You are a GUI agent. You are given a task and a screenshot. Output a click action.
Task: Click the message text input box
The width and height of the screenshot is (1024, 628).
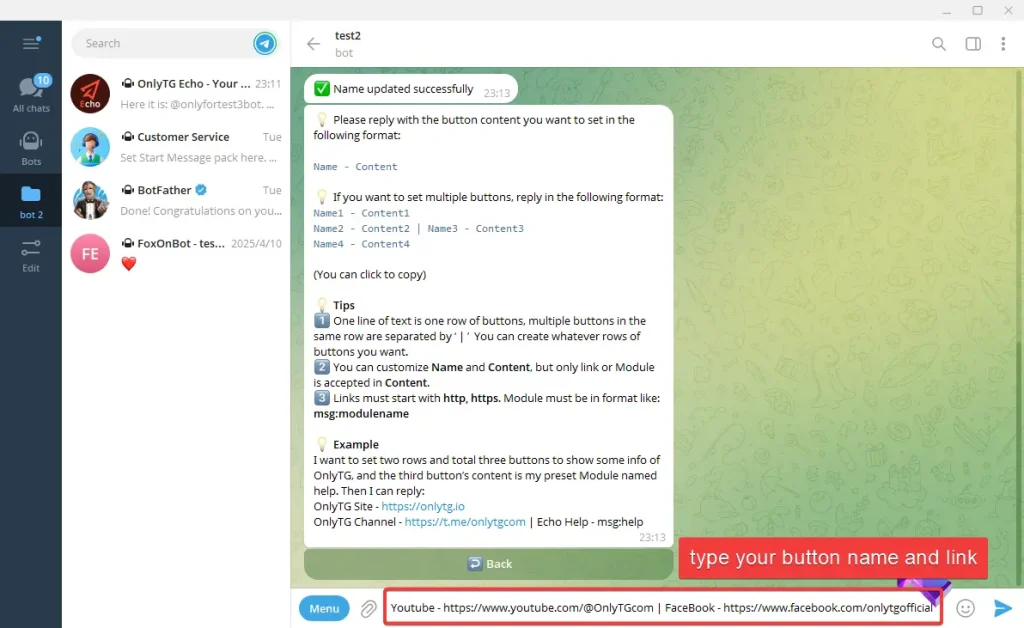pyautogui.click(x=660, y=608)
